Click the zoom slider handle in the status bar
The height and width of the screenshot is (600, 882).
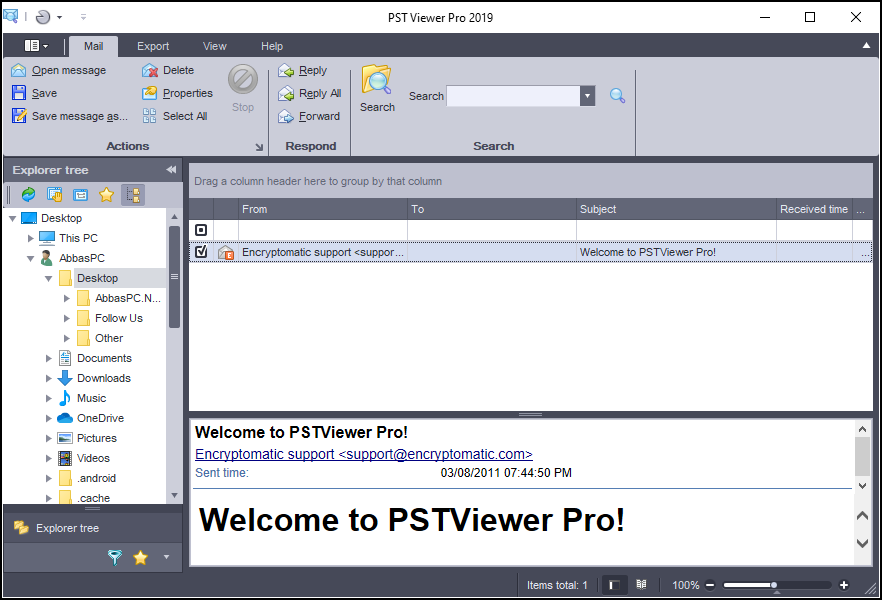(774, 585)
